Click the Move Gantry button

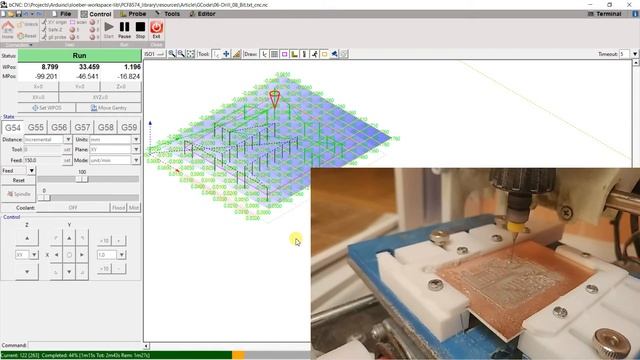[x=109, y=108]
